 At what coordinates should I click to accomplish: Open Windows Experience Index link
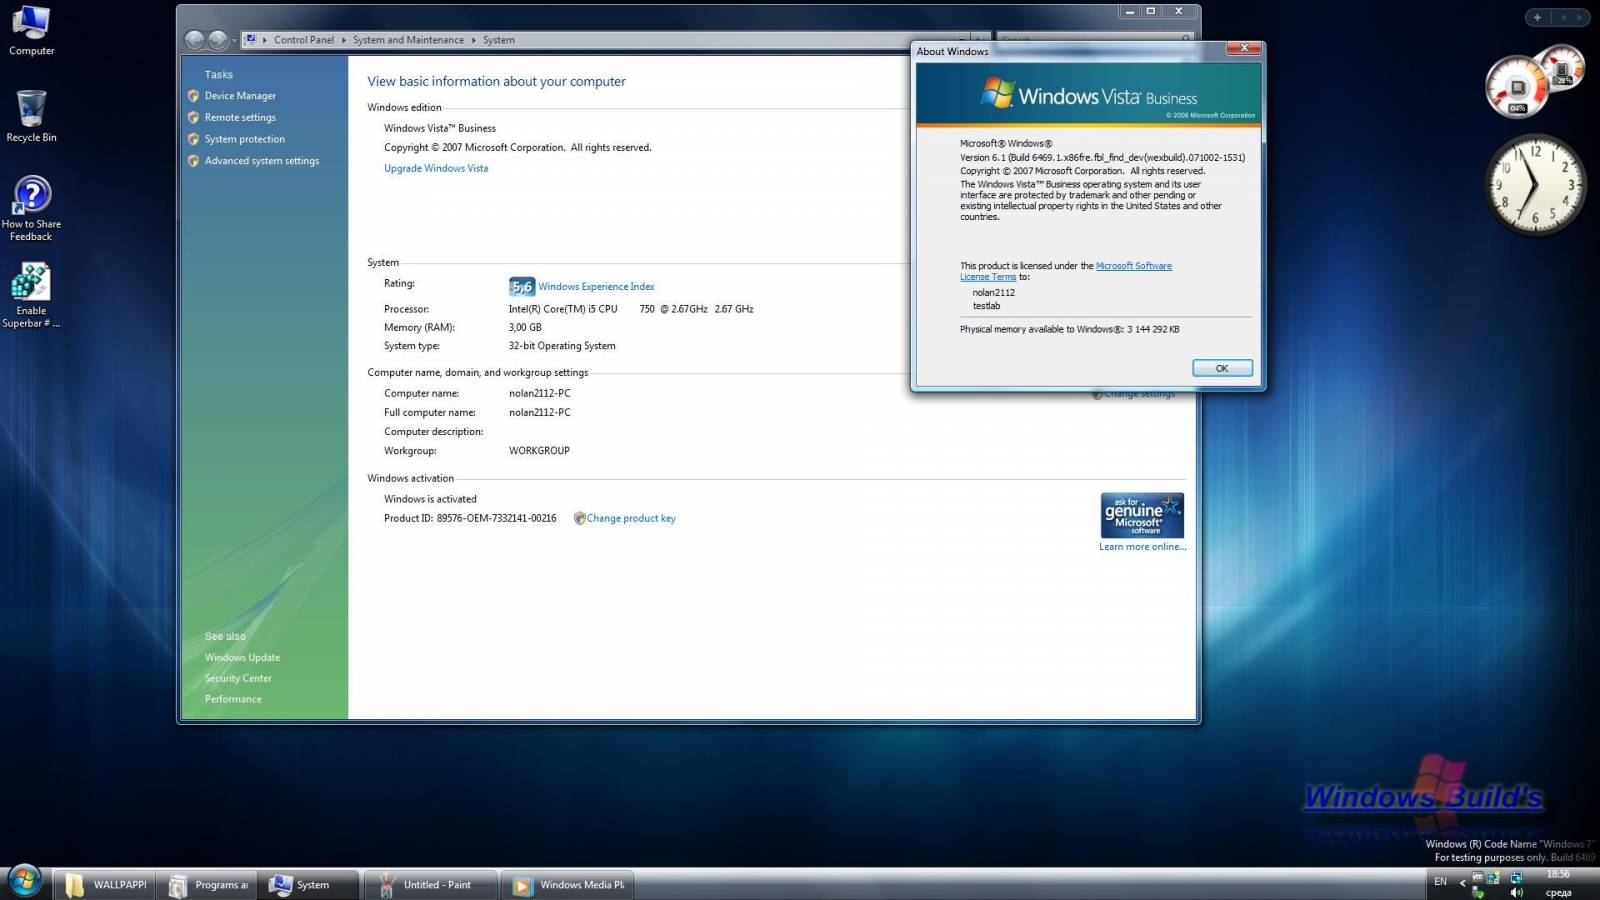[596, 287]
